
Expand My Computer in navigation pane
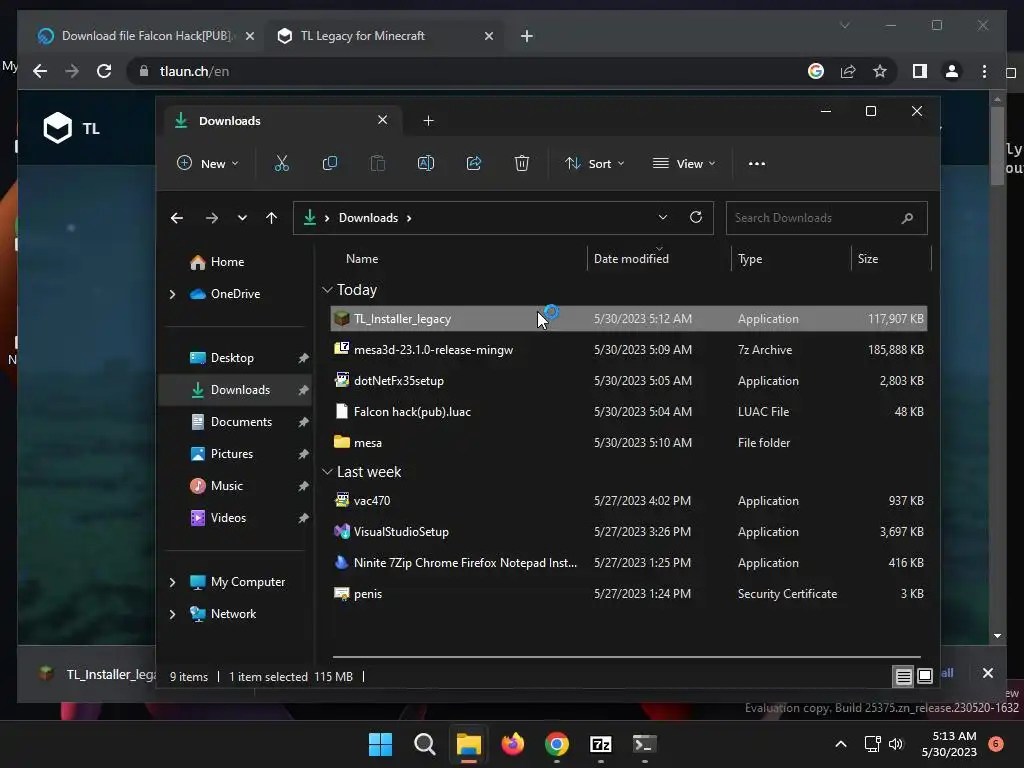tap(172, 582)
